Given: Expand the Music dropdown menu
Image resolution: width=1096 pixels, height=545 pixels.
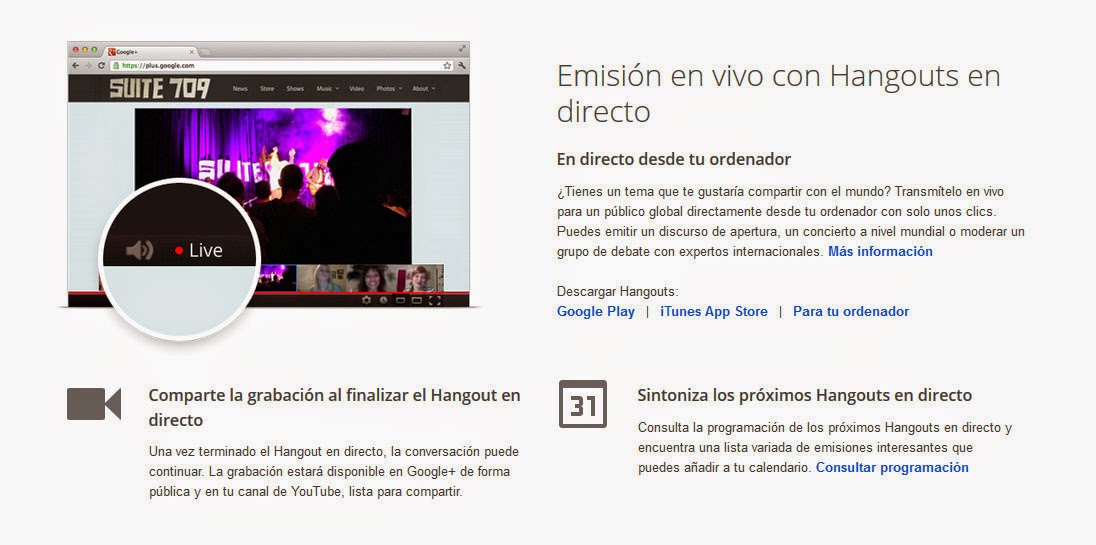Looking at the screenshot, I should [x=327, y=89].
